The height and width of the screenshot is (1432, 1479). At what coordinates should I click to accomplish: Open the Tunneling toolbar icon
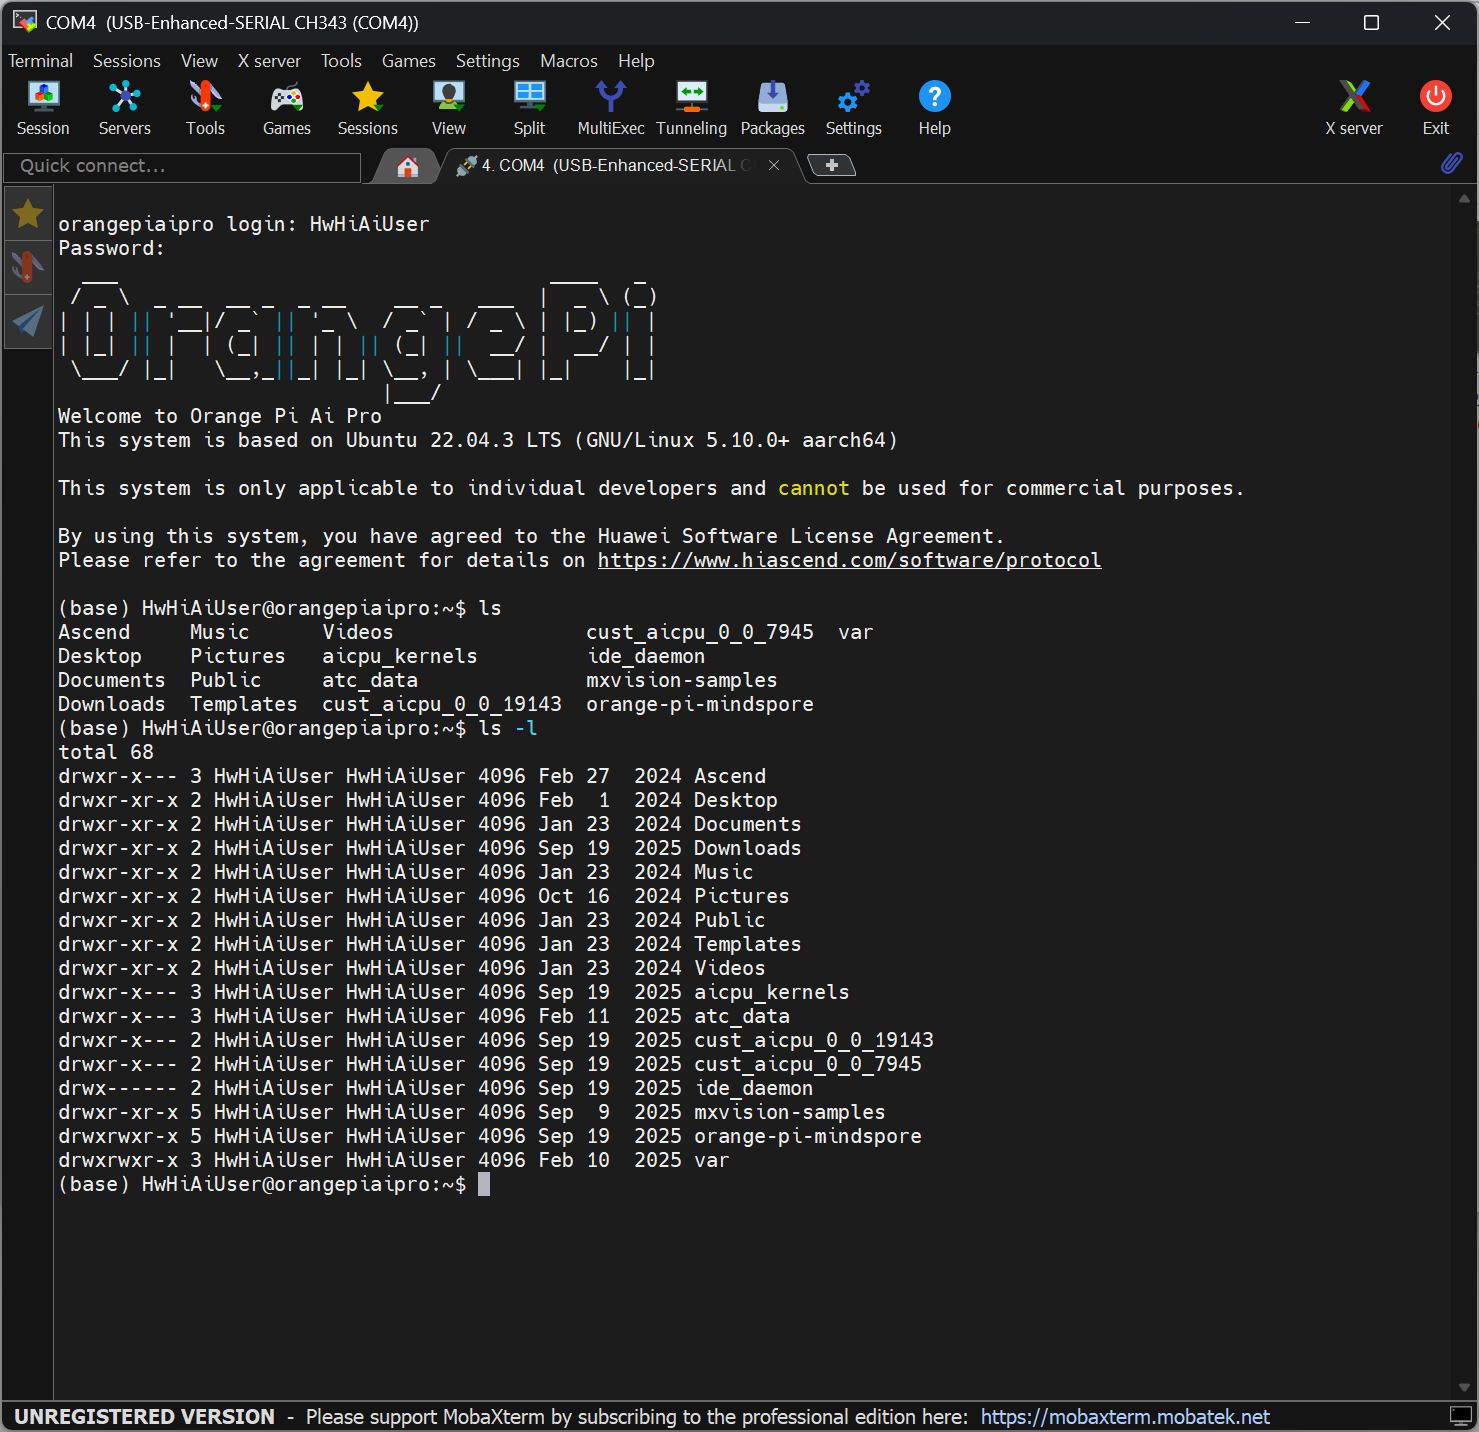tap(692, 108)
